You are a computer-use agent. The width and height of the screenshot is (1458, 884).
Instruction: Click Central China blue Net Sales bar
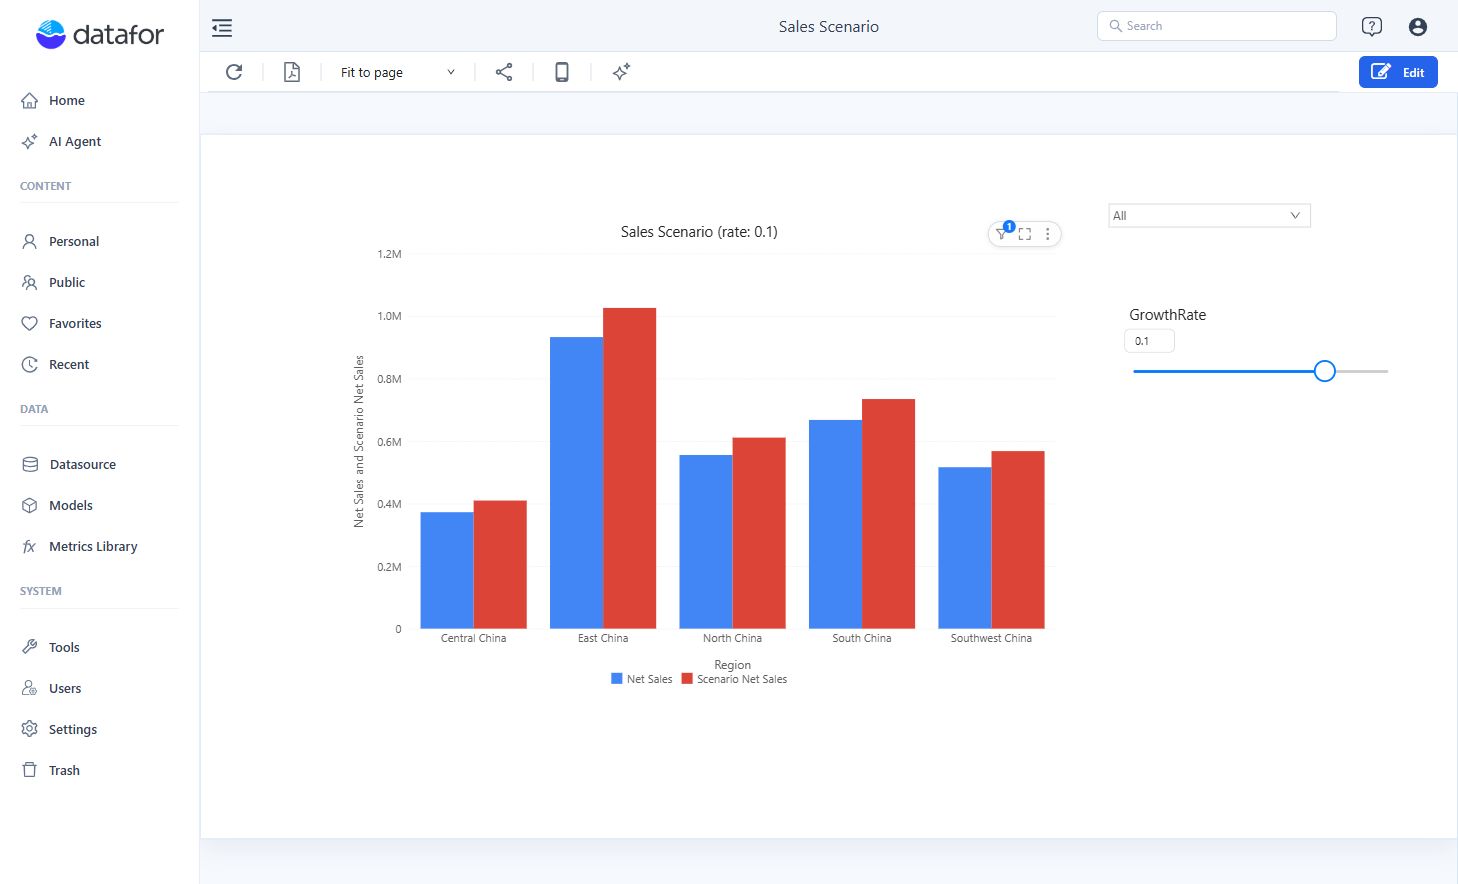(x=447, y=570)
